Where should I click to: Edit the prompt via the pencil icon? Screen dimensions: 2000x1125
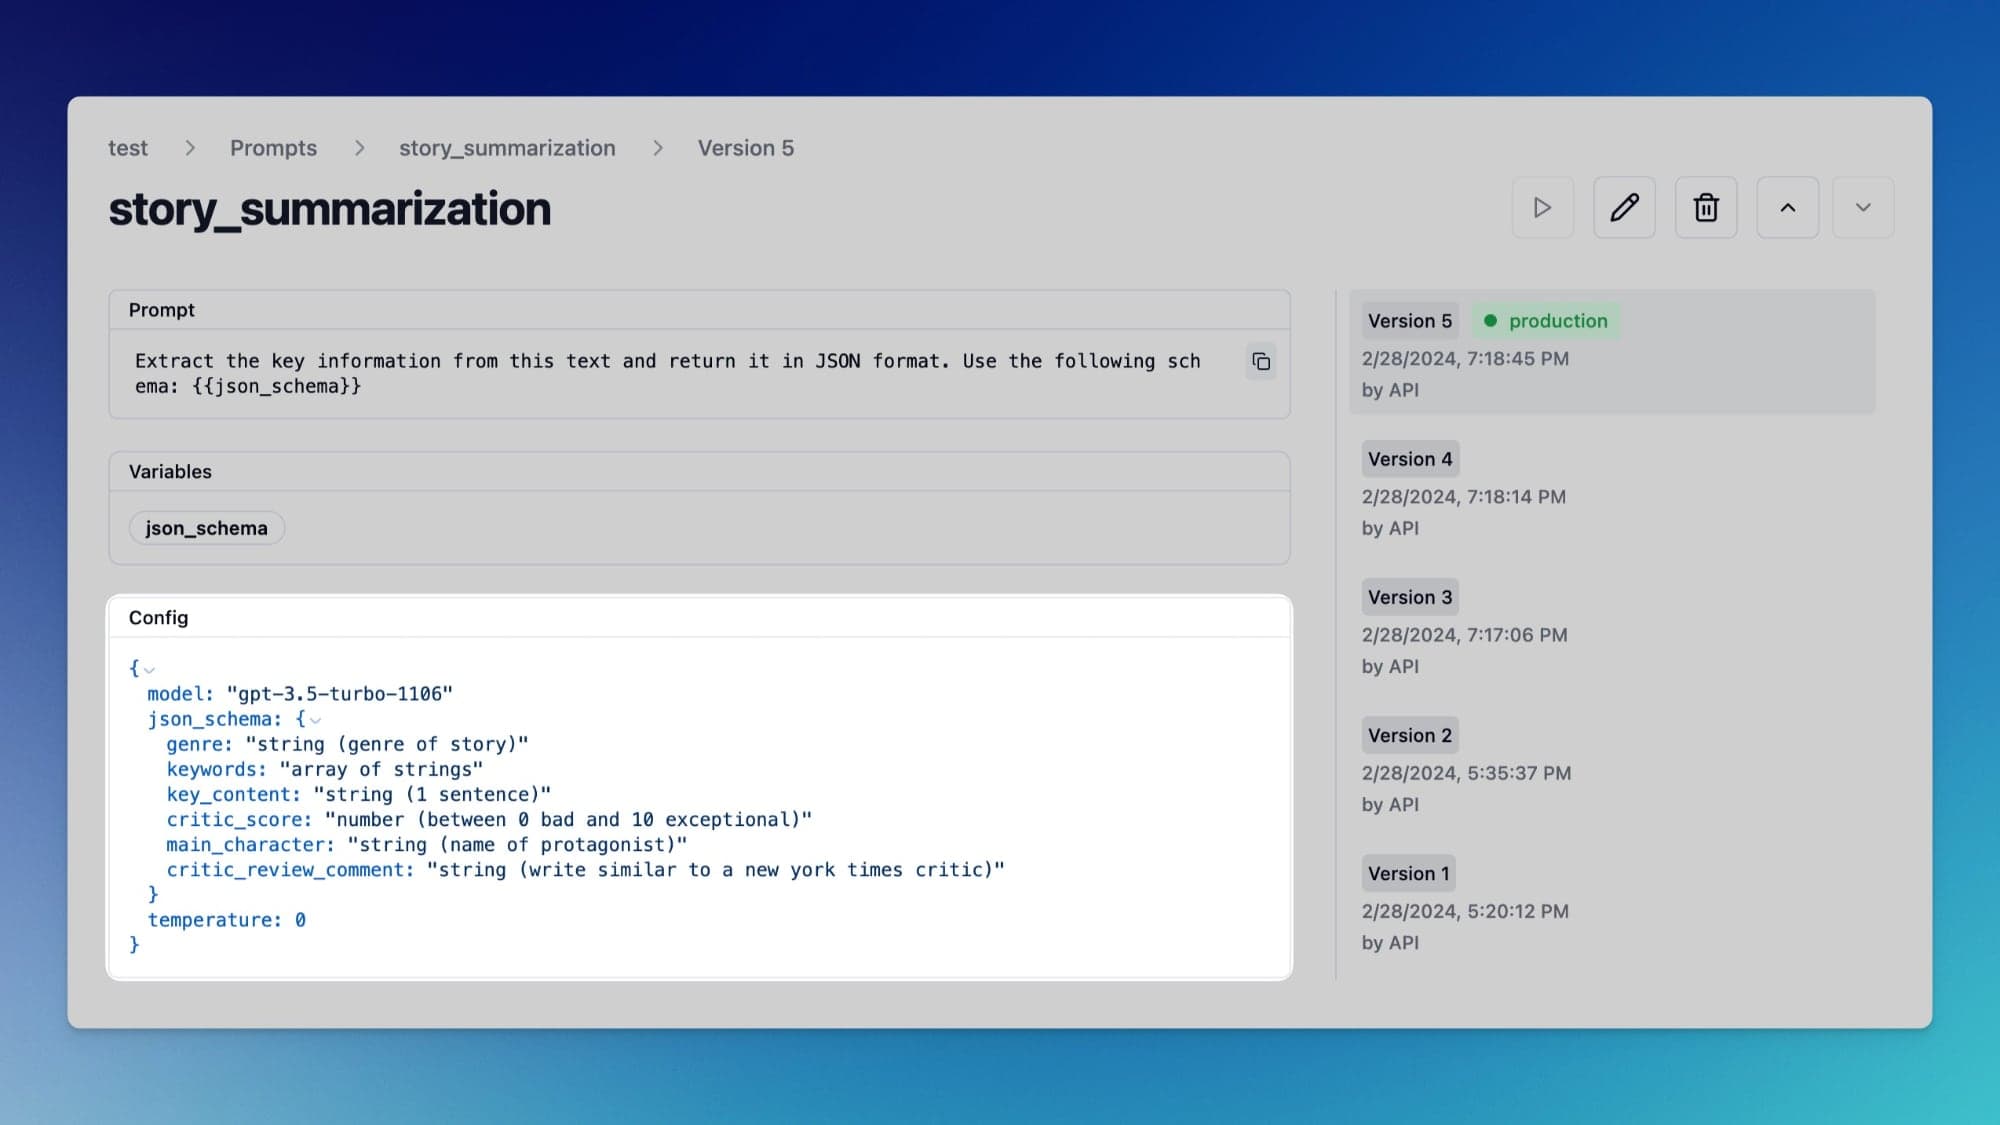(1624, 208)
